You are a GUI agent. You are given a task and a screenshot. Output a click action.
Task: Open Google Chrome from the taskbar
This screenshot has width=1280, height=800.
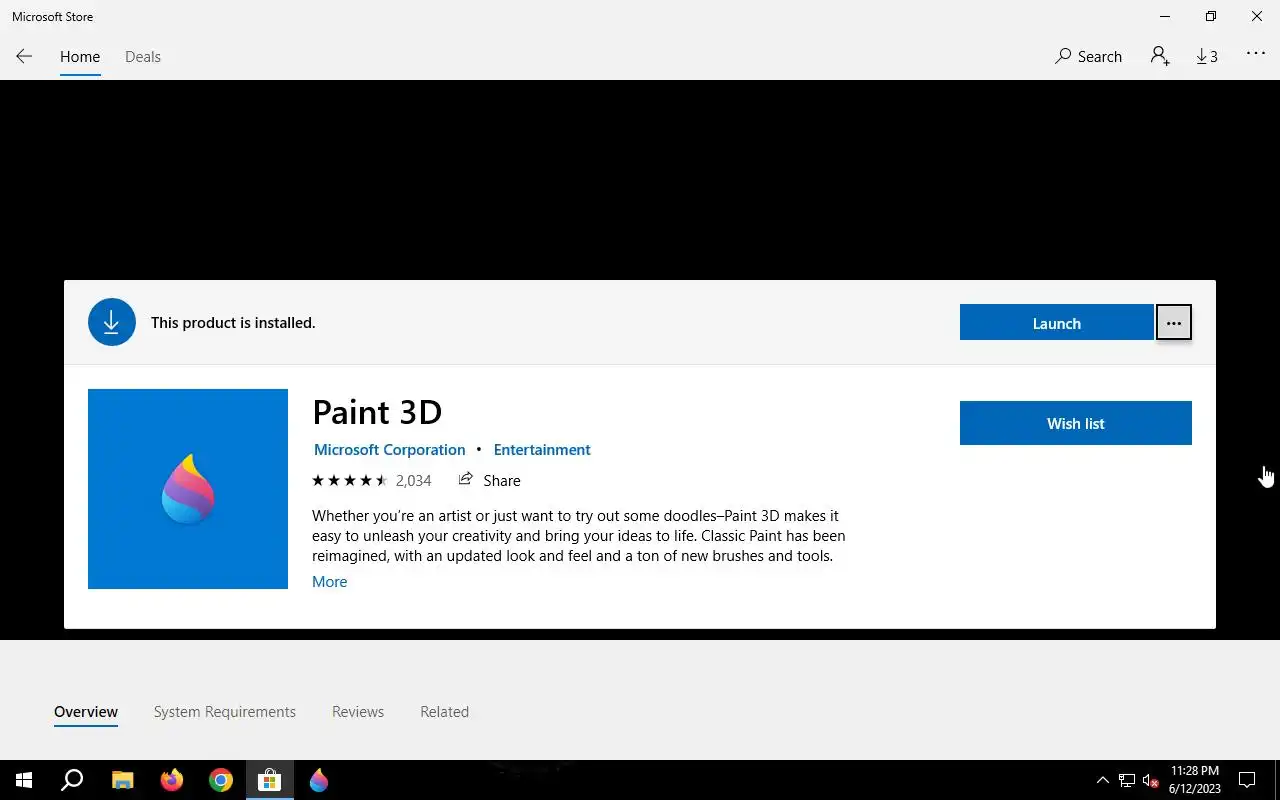click(221, 780)
